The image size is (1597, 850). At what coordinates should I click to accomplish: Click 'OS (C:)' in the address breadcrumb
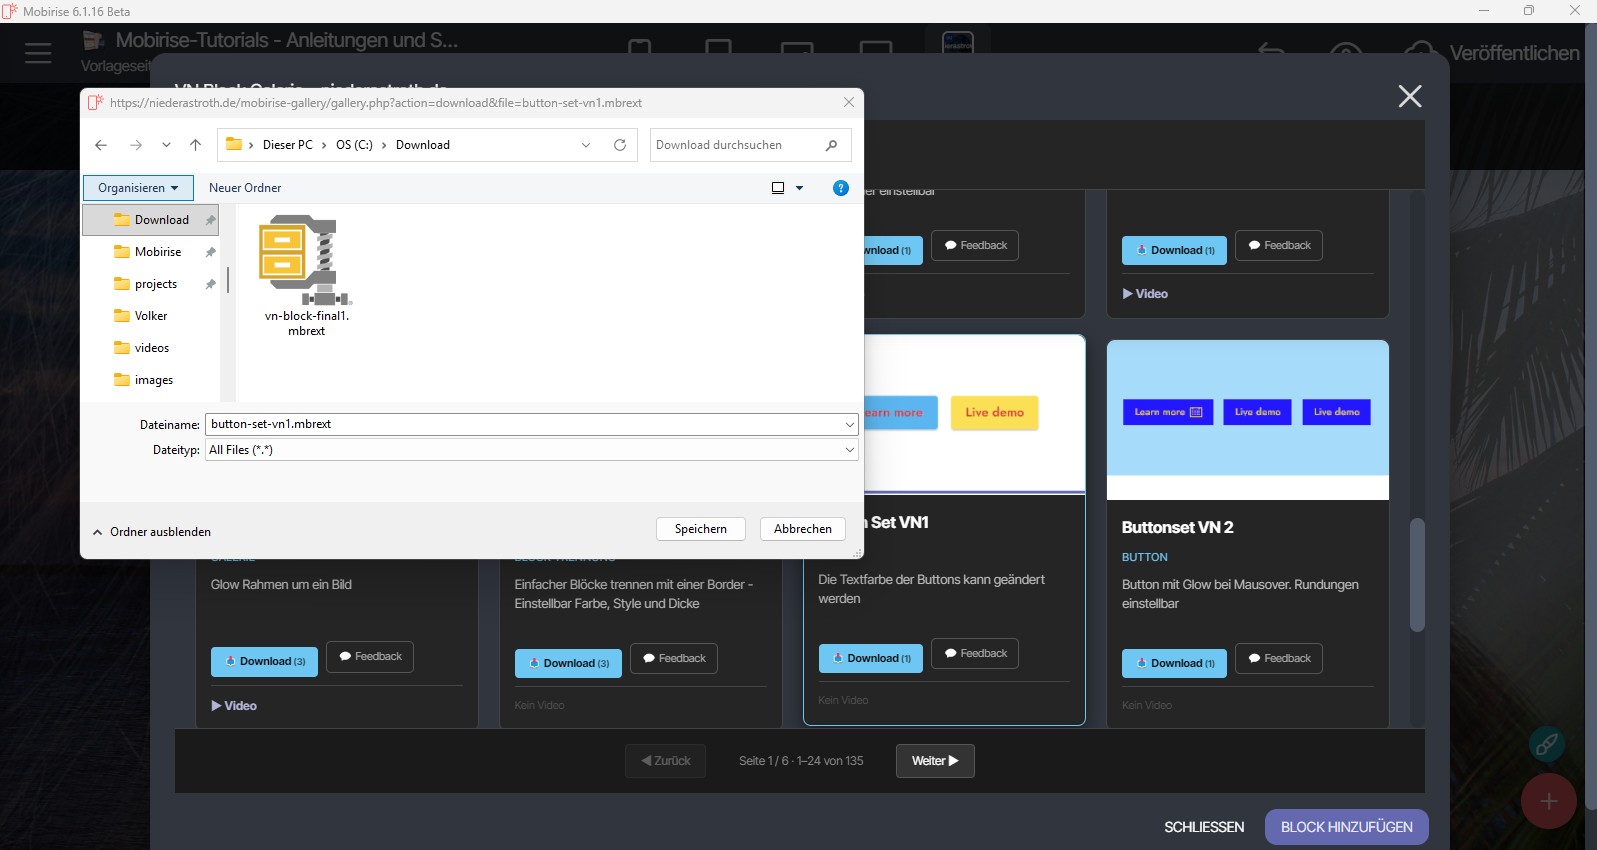[x=354, y=145]
